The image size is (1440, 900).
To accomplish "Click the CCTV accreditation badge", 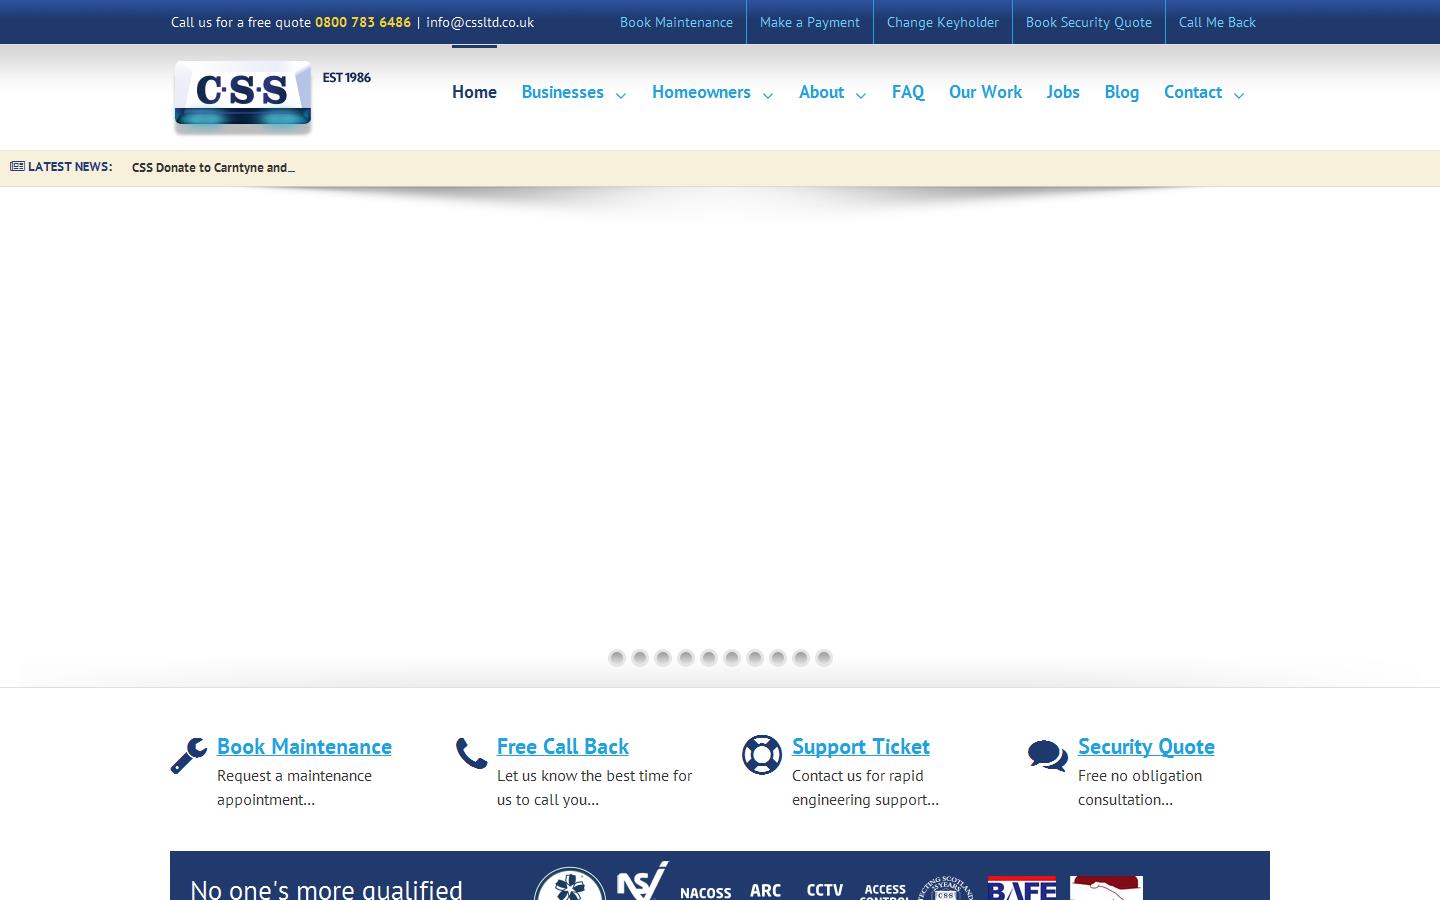I will 824,890.
